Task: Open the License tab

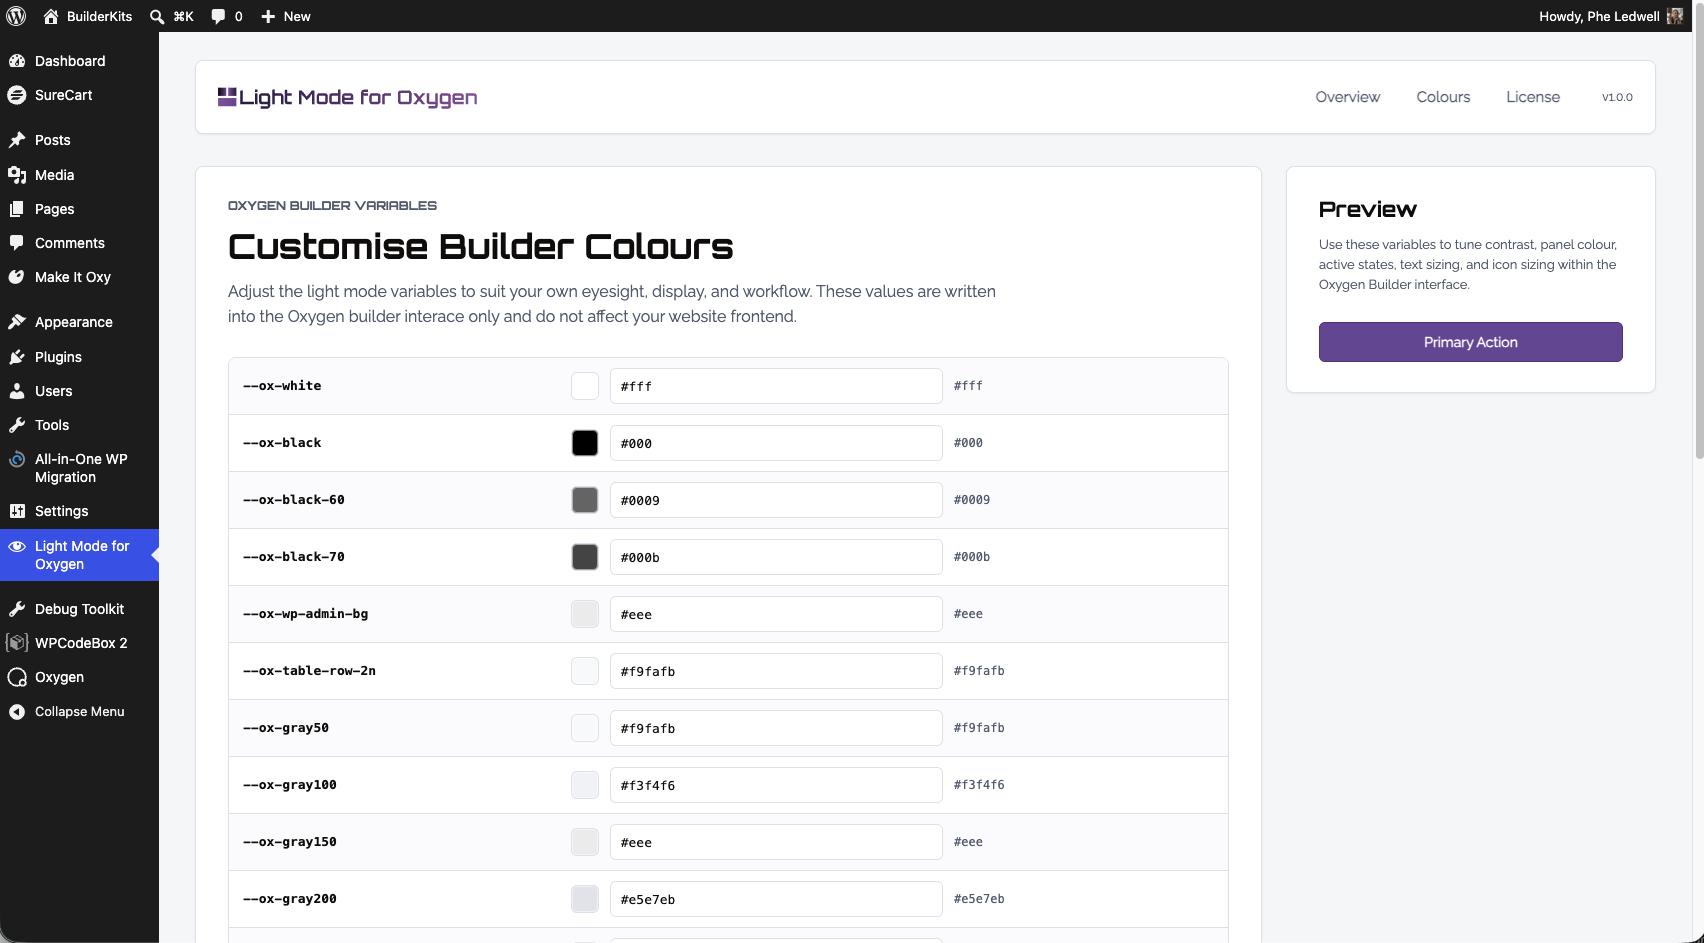Action: pos(1533,97)
